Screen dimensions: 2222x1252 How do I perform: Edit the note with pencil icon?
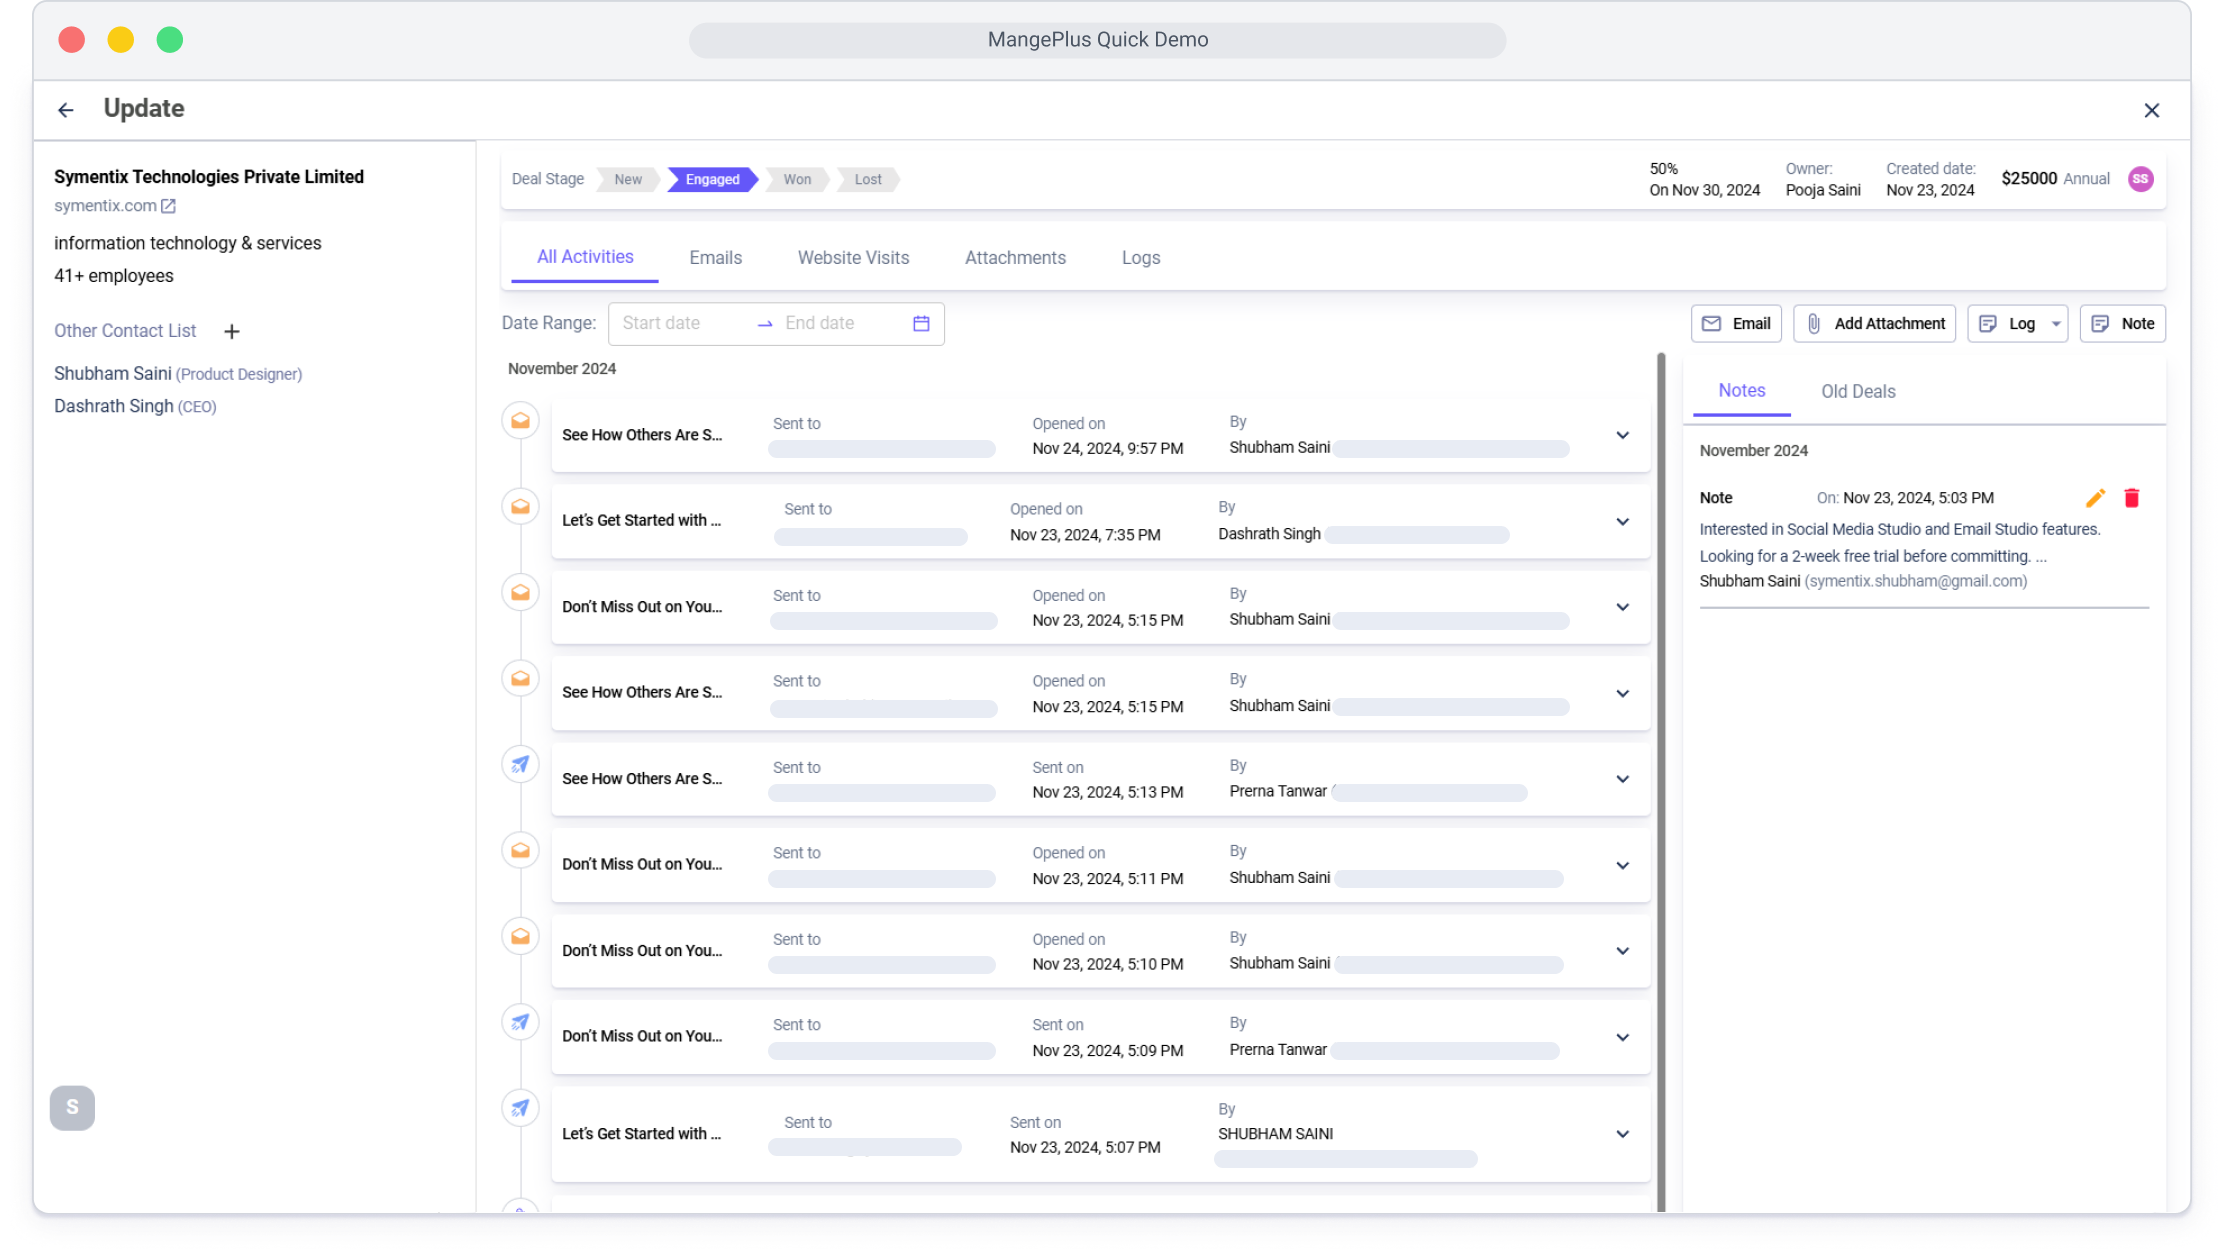tap(2095, 498)
